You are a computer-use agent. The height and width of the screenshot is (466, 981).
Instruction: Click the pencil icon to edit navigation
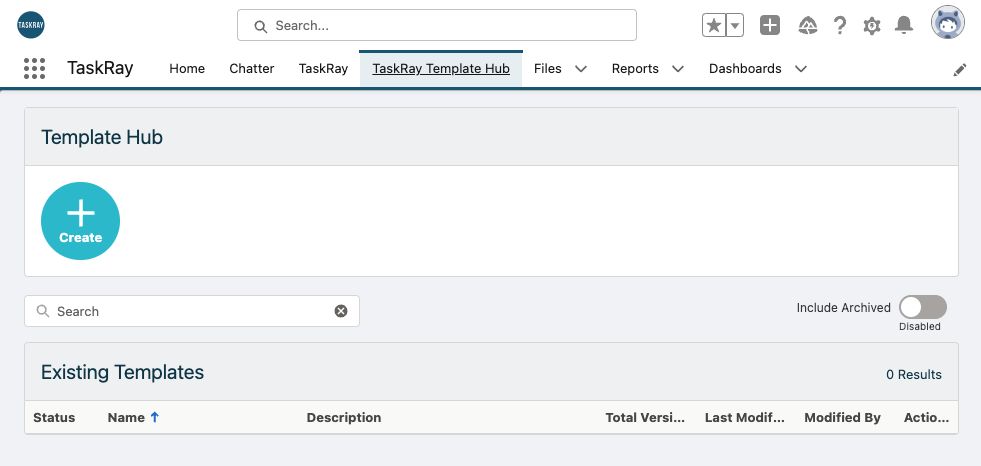(x=960, y=70)
